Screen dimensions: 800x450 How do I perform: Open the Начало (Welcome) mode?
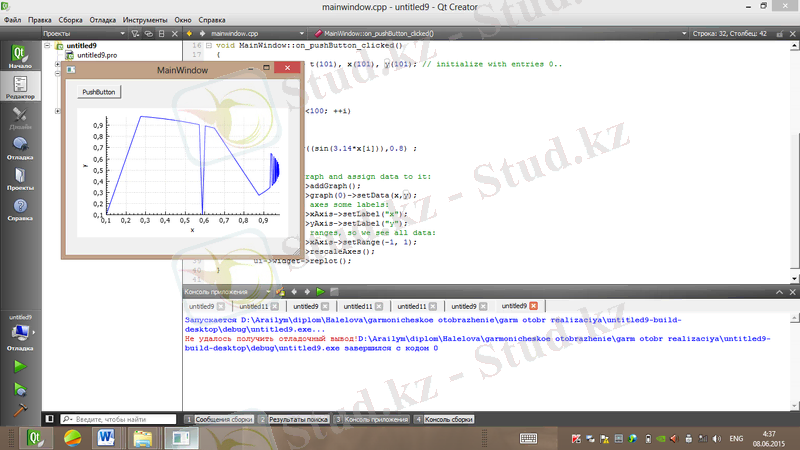20,55
